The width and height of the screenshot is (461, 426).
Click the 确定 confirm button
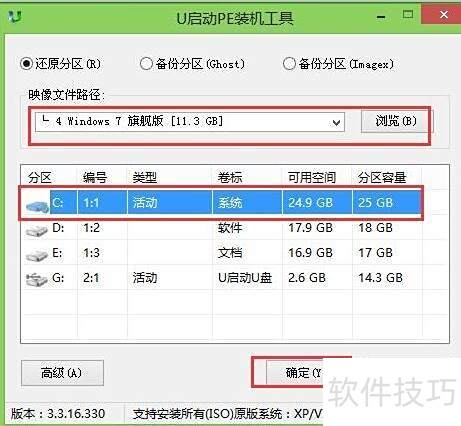295,372
